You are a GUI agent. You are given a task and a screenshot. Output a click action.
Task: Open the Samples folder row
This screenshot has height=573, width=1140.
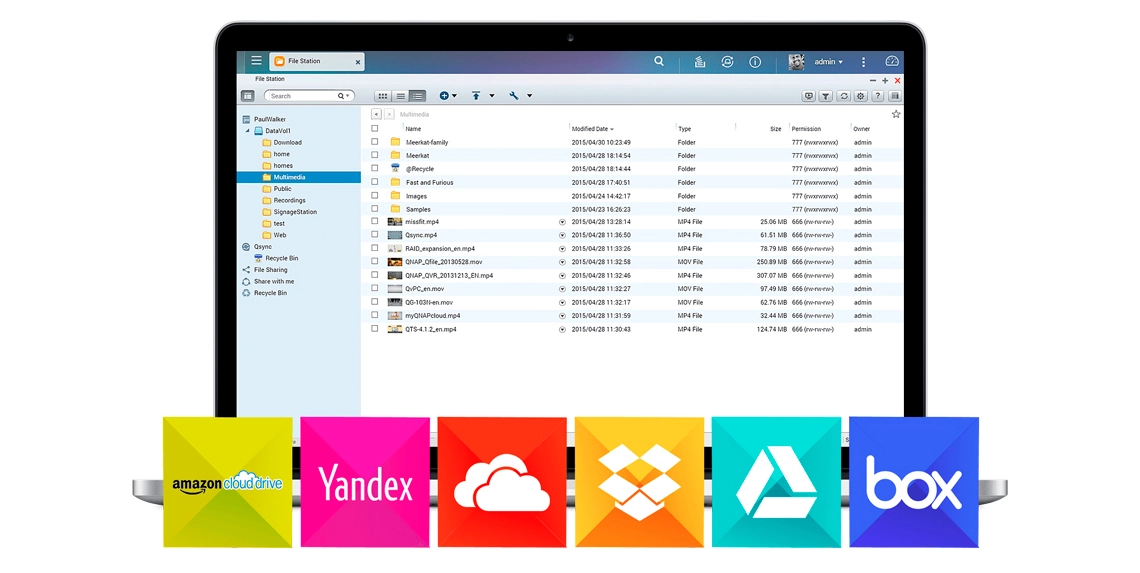632,209
